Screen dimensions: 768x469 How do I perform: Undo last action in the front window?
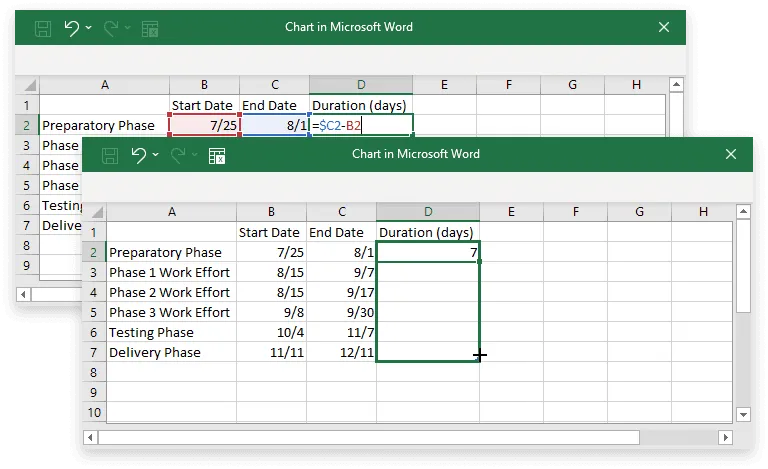(x=139, y=155)
